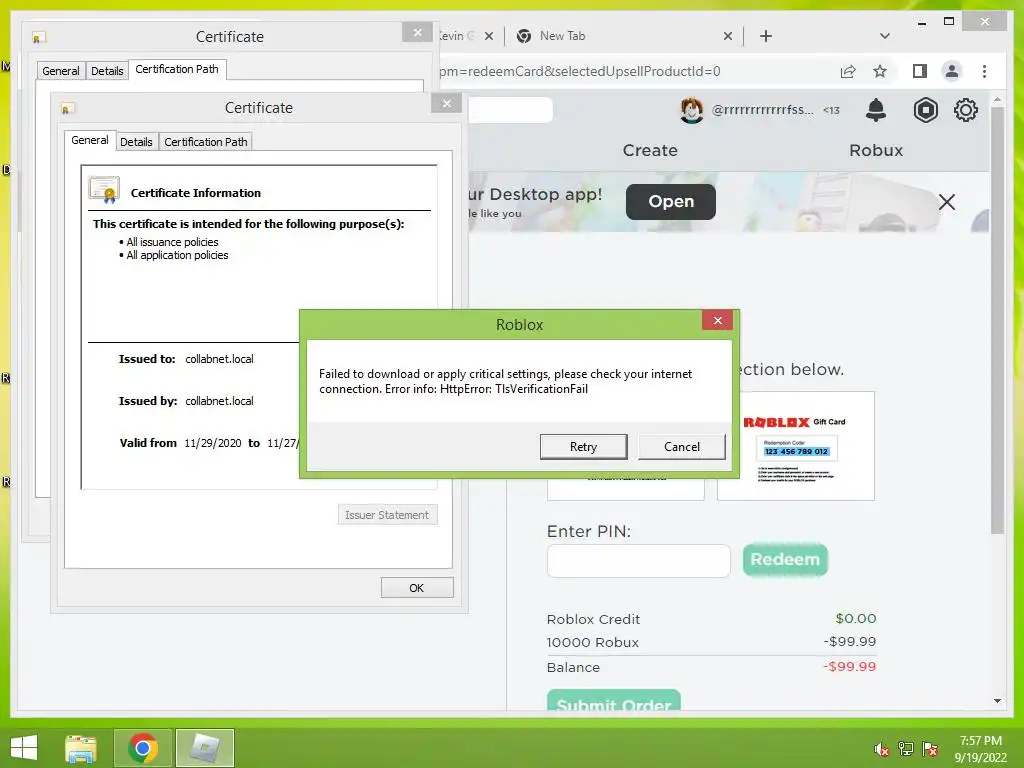
Task: Cancel the Roblox error dialog
Action: [682, 447]
